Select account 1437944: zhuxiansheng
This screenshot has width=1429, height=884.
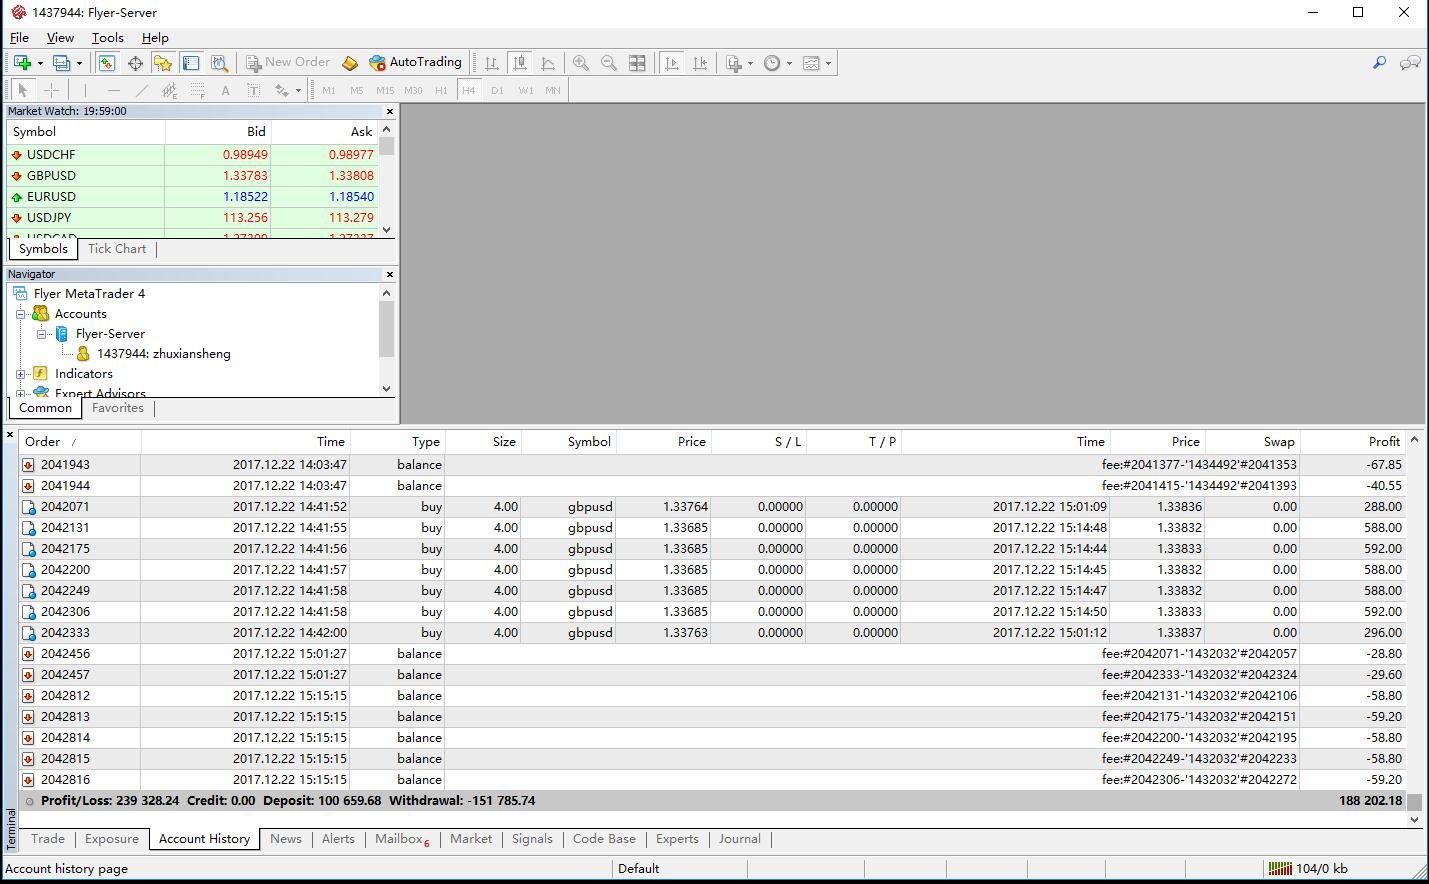163,354
